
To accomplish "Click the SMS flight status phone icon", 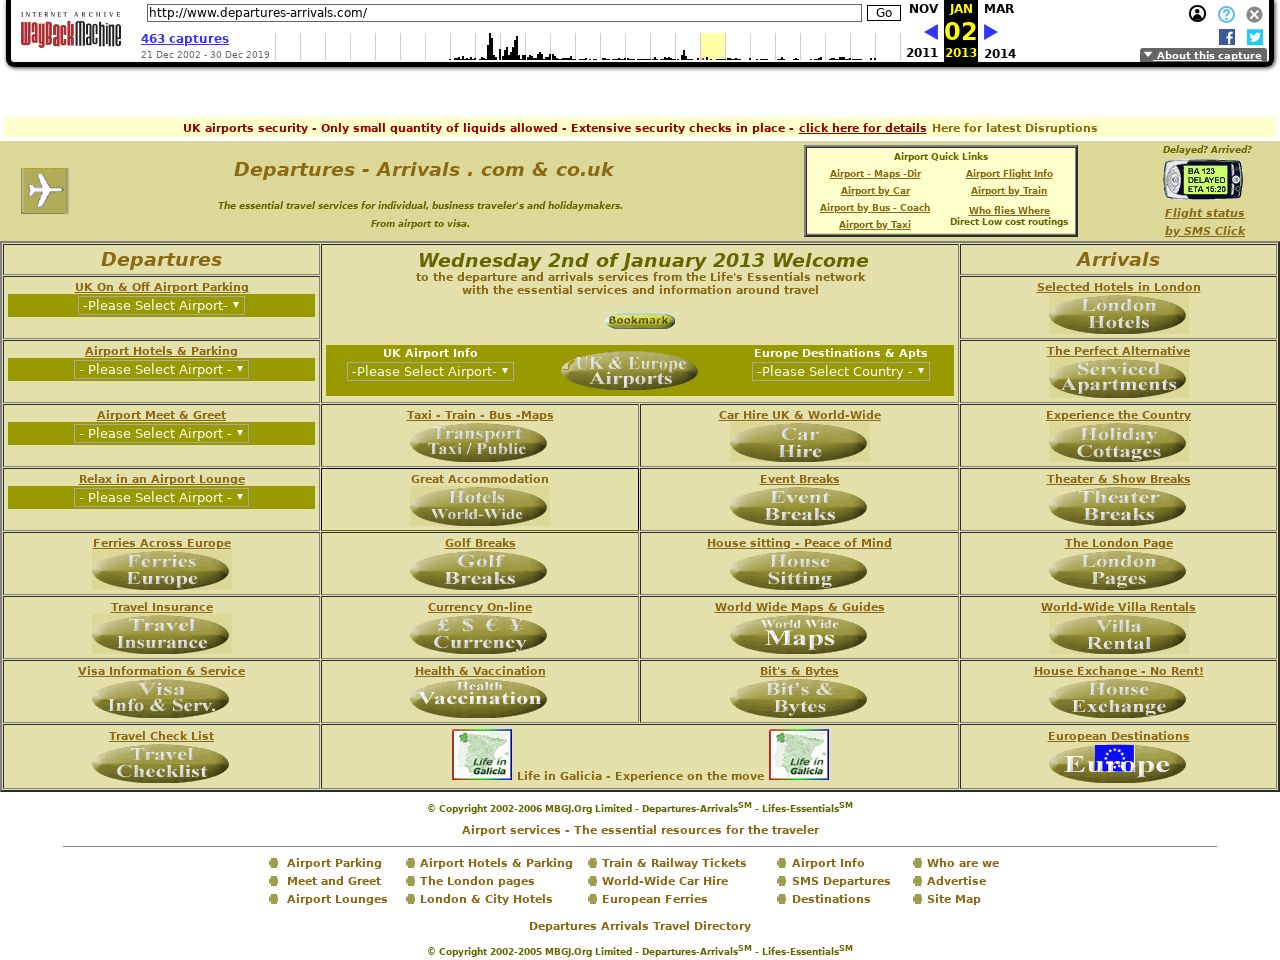I will point(1203,181).
